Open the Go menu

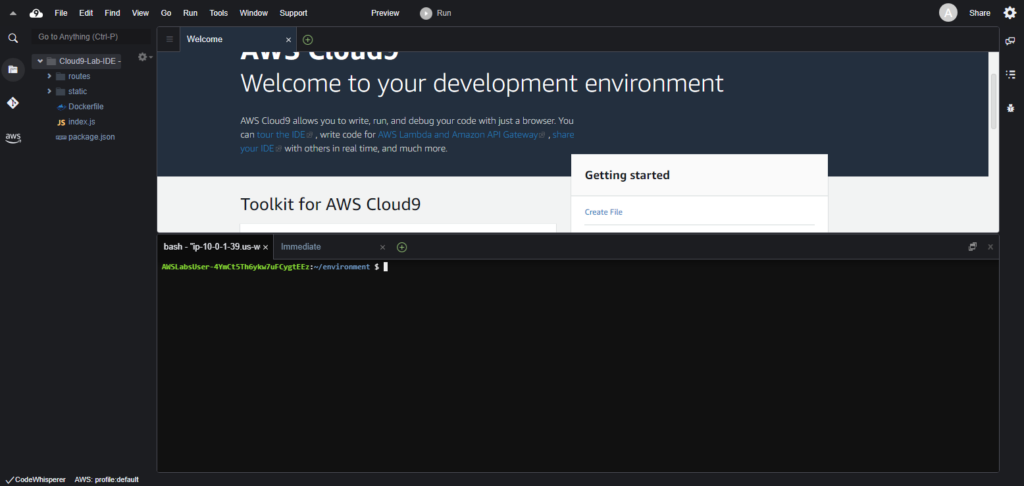tap(166, 13)
